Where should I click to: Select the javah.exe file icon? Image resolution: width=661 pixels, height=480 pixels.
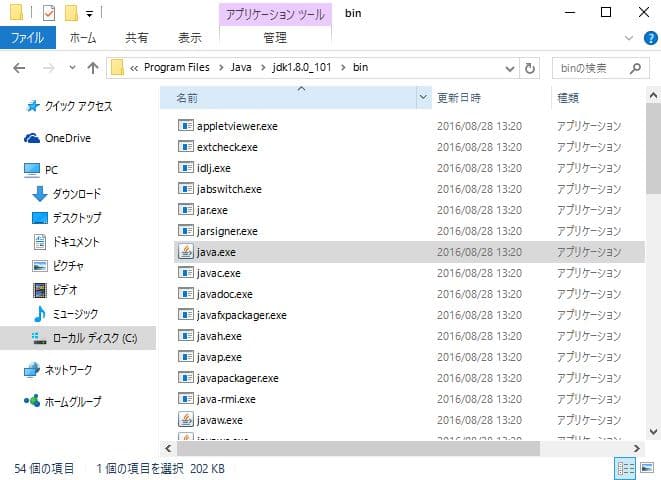(185, 336)
